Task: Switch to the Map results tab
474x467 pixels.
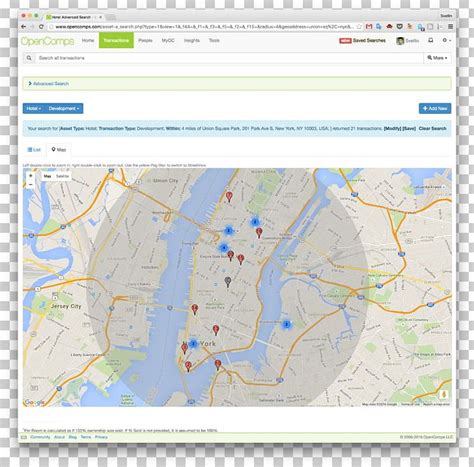Action: [x=59, y=150]
